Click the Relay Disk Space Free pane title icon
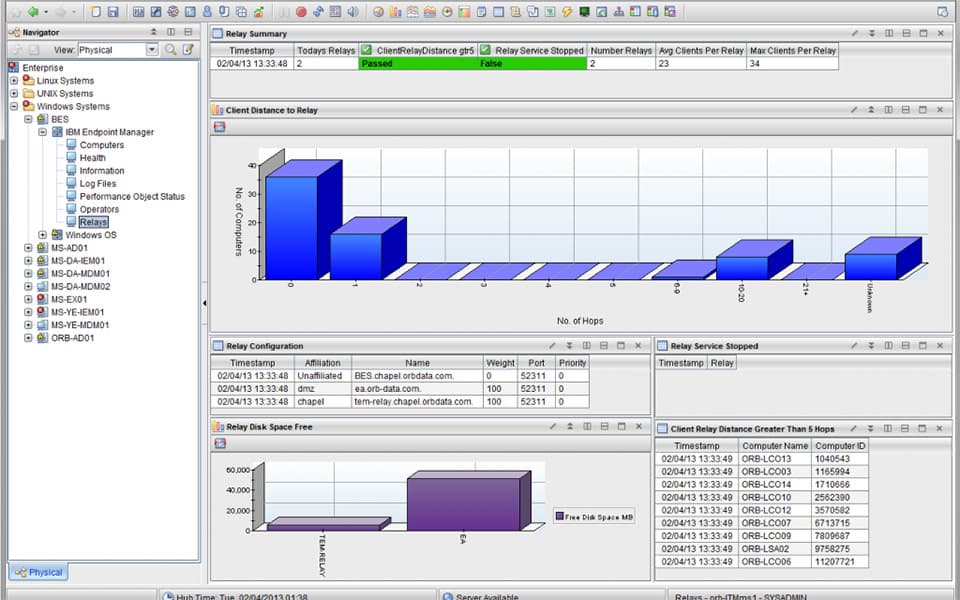This screenshot has height=600, width=960. [x=217, y=427]
